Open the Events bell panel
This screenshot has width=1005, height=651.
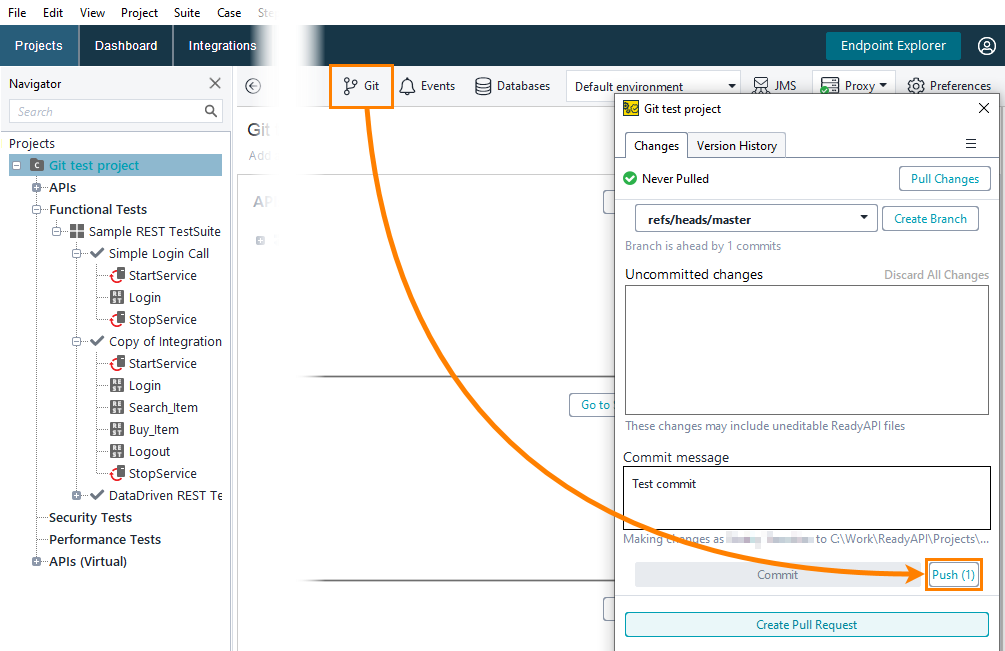pyautogui.click(x=428, y=86)
